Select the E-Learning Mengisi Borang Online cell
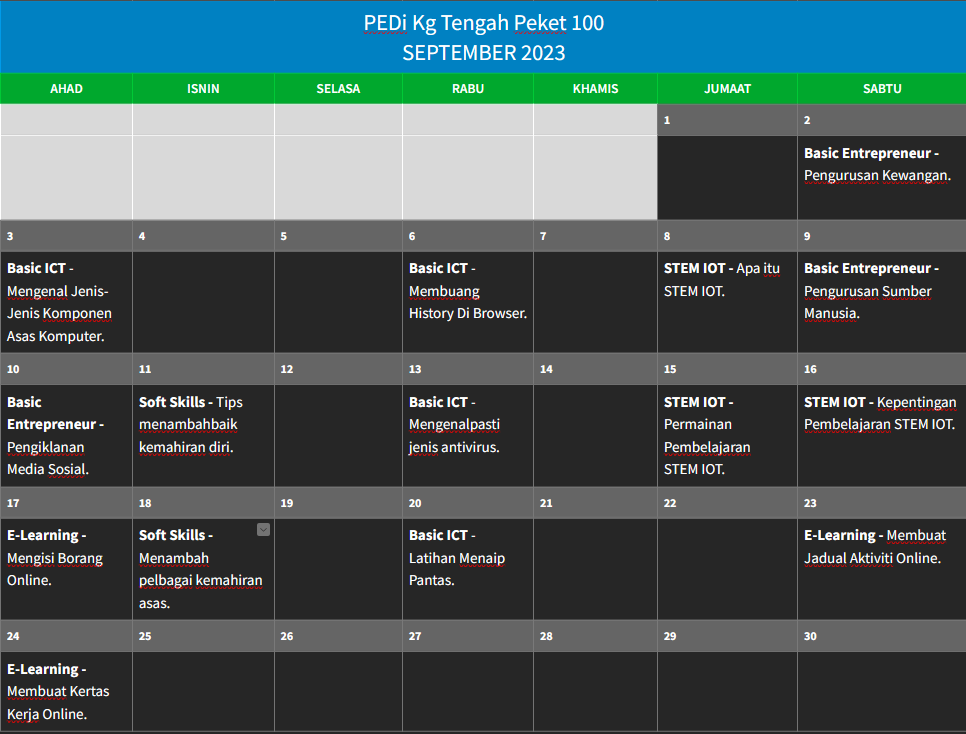This screenshot has width=966, height=734. click(67, 569)
